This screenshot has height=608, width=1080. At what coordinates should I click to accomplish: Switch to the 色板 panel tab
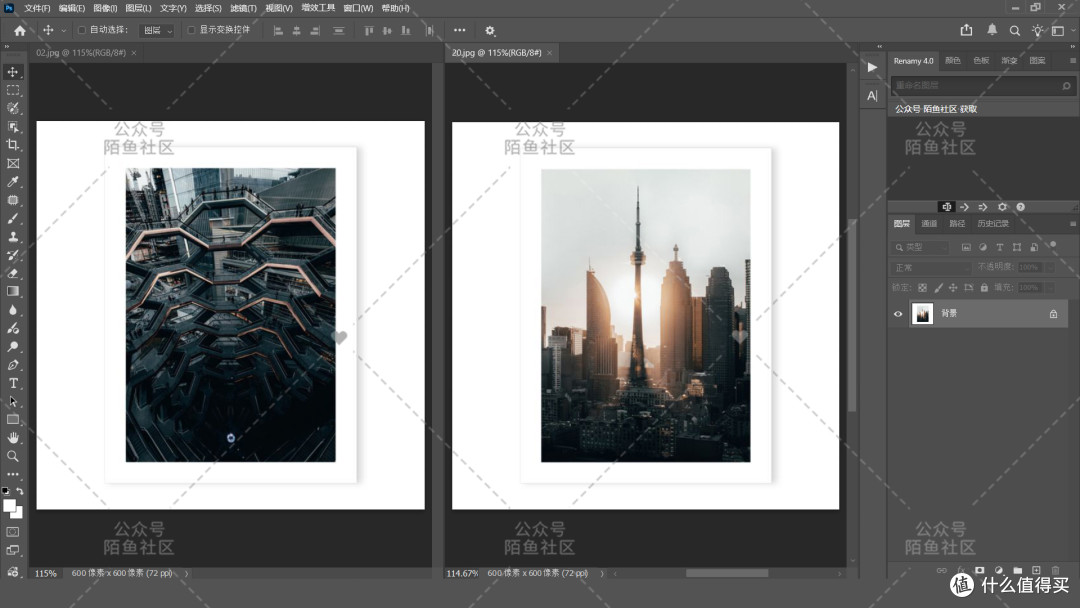[981, 61]
